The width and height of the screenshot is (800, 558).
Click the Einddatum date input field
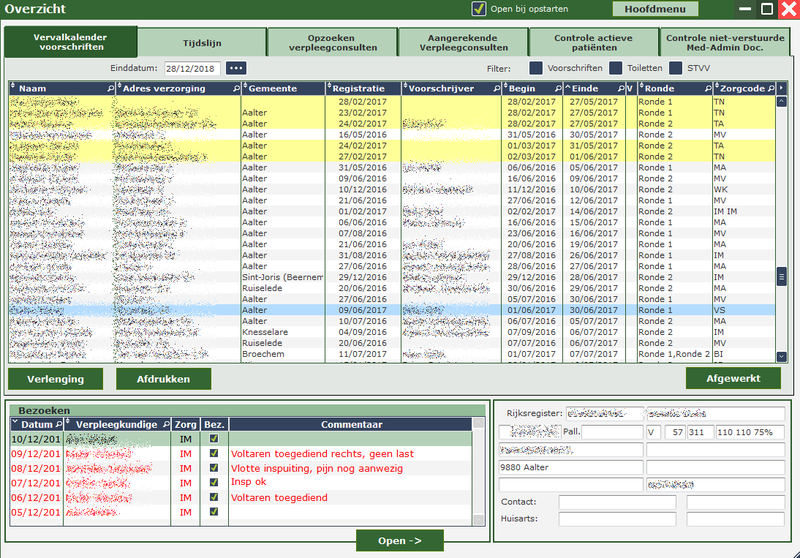click(192, 68)
